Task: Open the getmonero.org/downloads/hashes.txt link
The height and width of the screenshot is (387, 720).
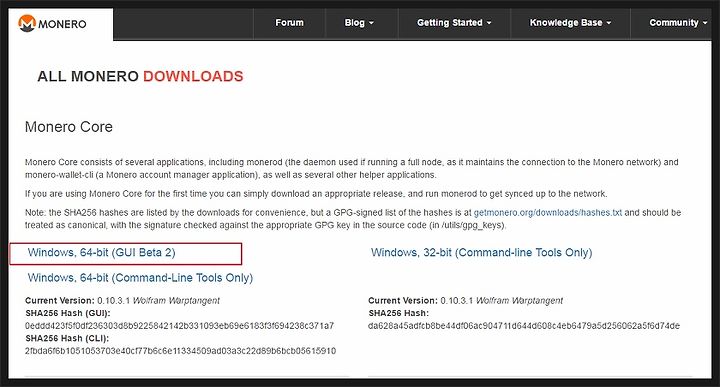Action: tap(548, 213)
